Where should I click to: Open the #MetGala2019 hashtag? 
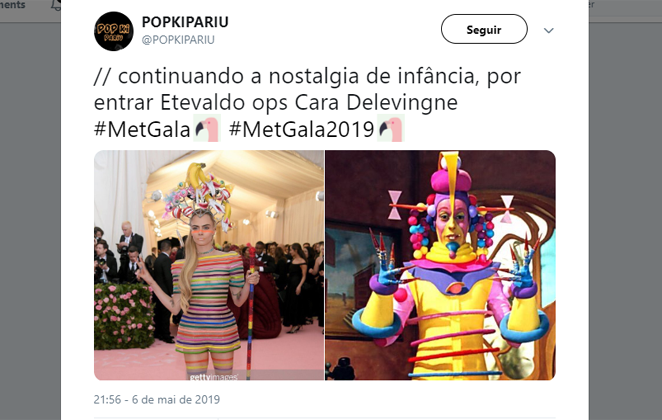(301, 129)
